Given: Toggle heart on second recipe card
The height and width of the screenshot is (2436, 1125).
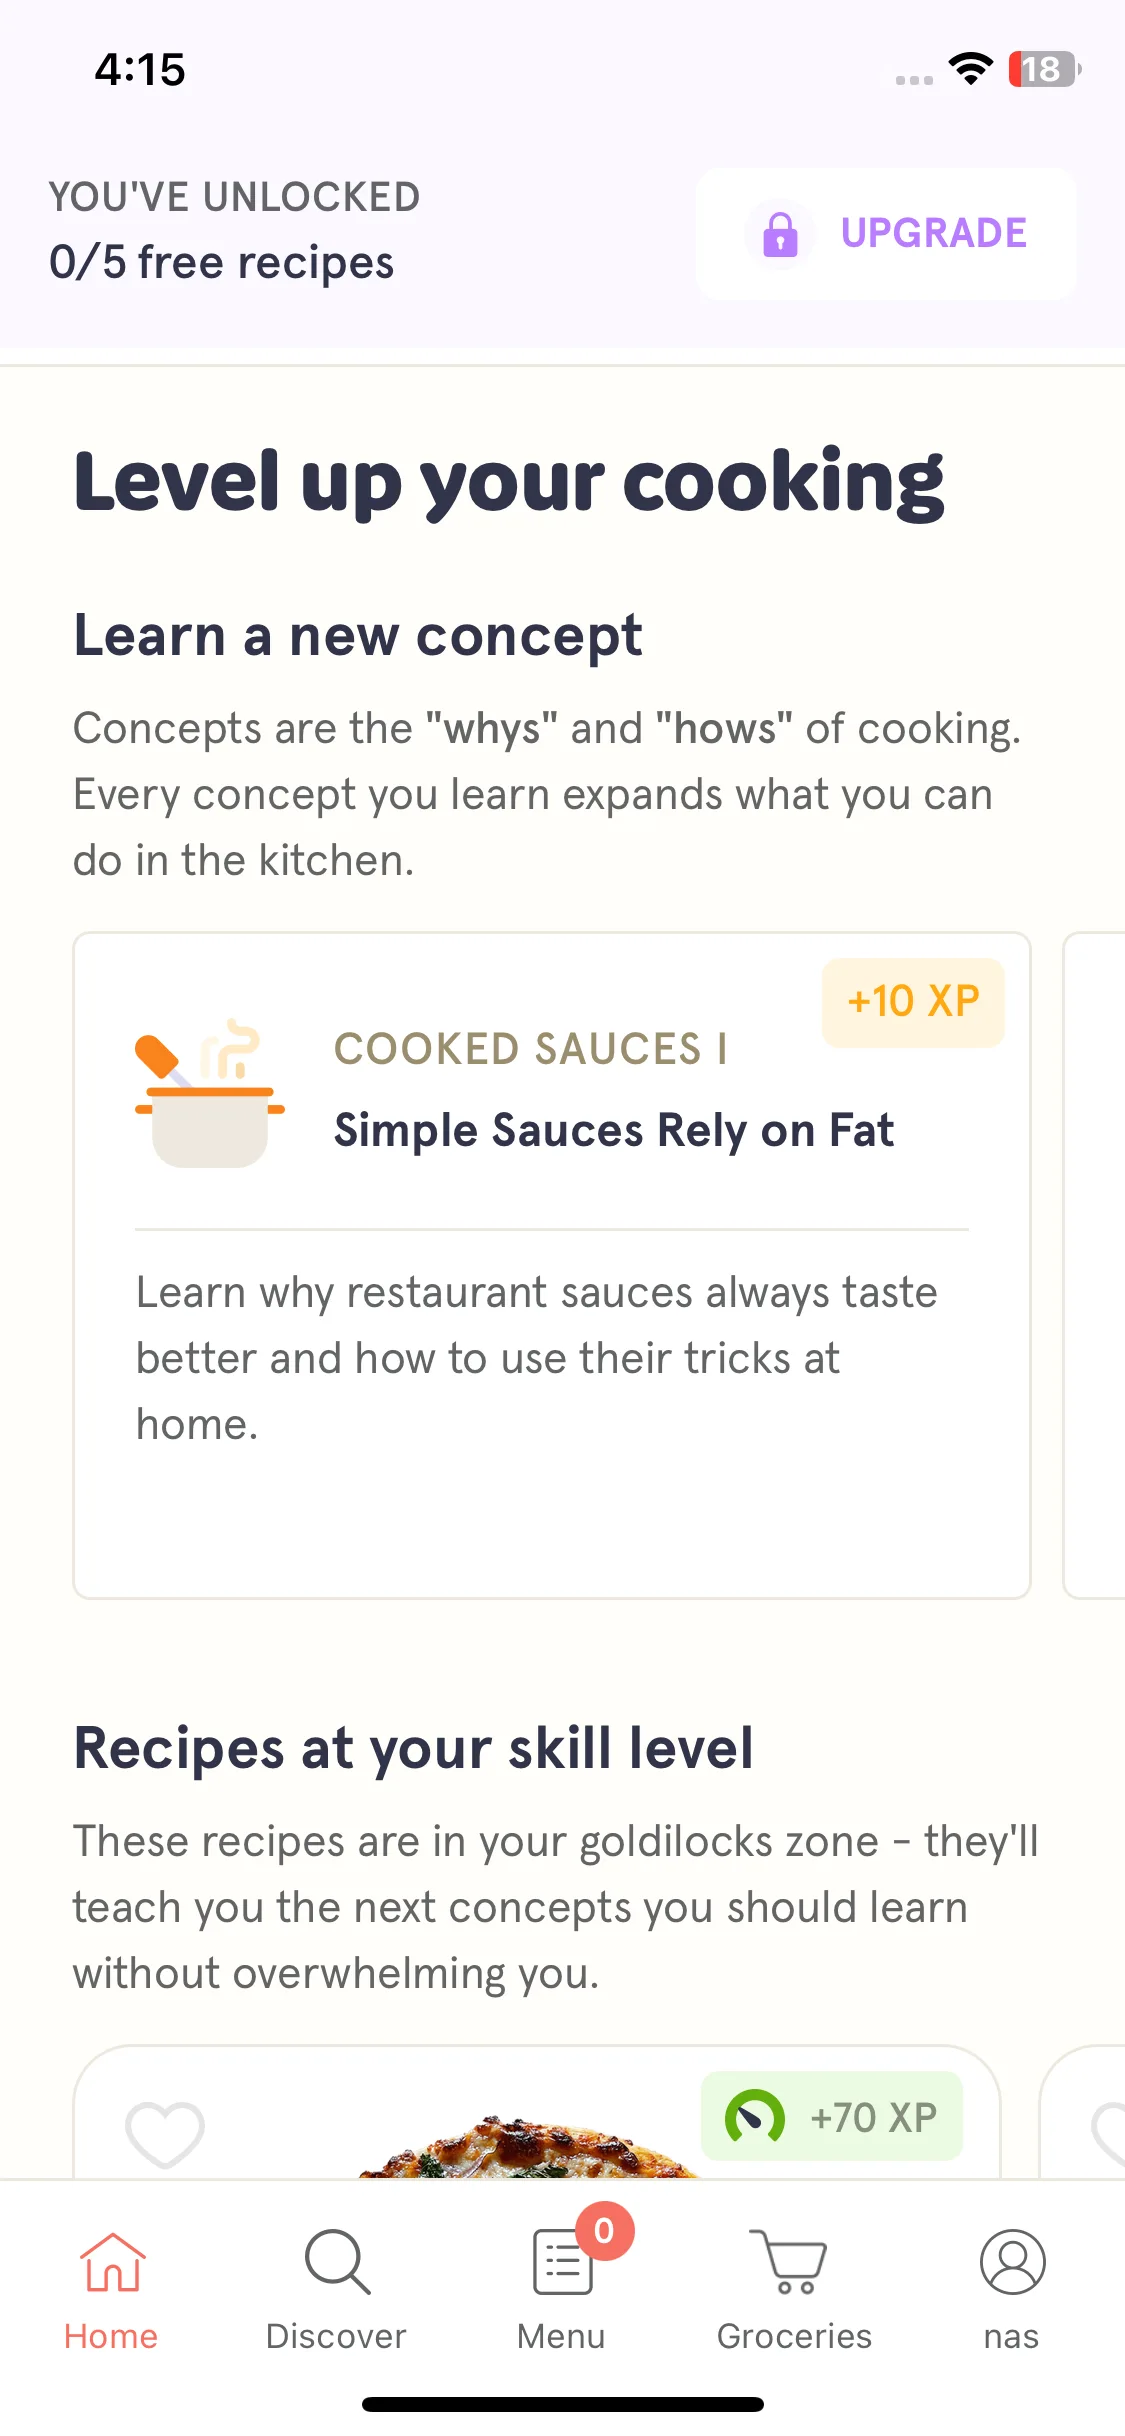Looking at the screenshot, I should click(1108, 2133).
